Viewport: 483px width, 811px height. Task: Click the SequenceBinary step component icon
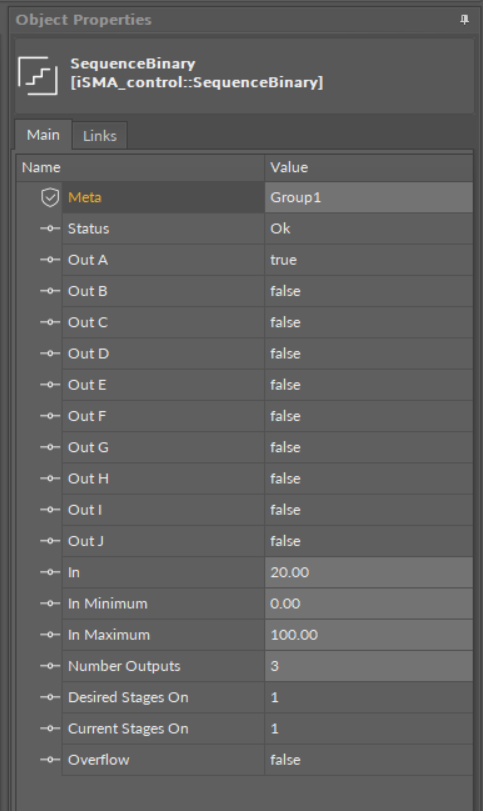pos(38,76)
